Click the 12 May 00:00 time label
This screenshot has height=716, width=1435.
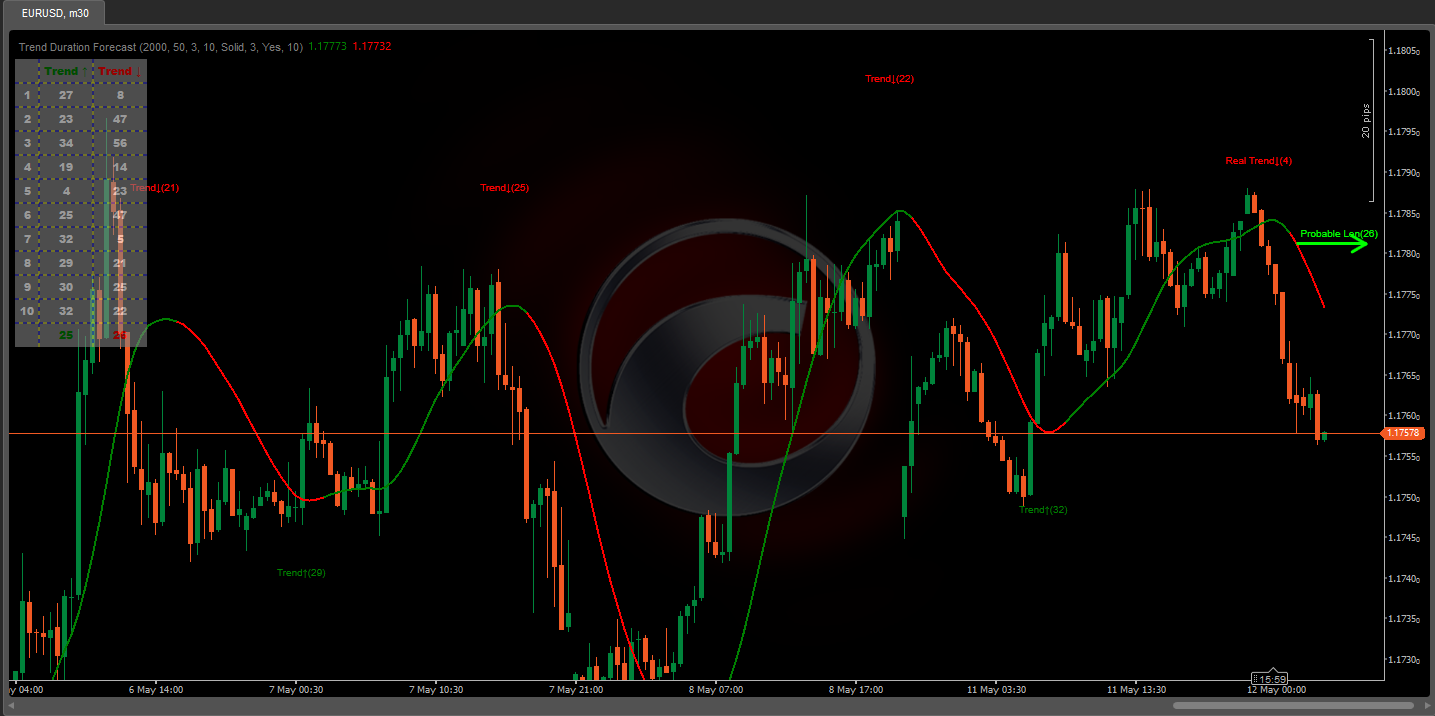tap(1277, 690)
